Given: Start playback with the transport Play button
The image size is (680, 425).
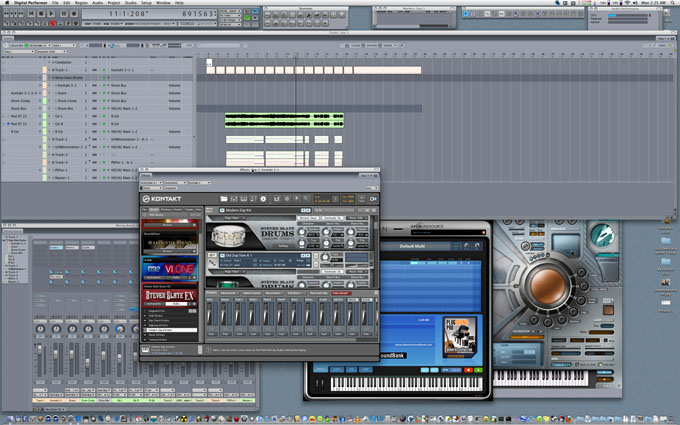Looking at the screenshot, I should coord(52,14).
